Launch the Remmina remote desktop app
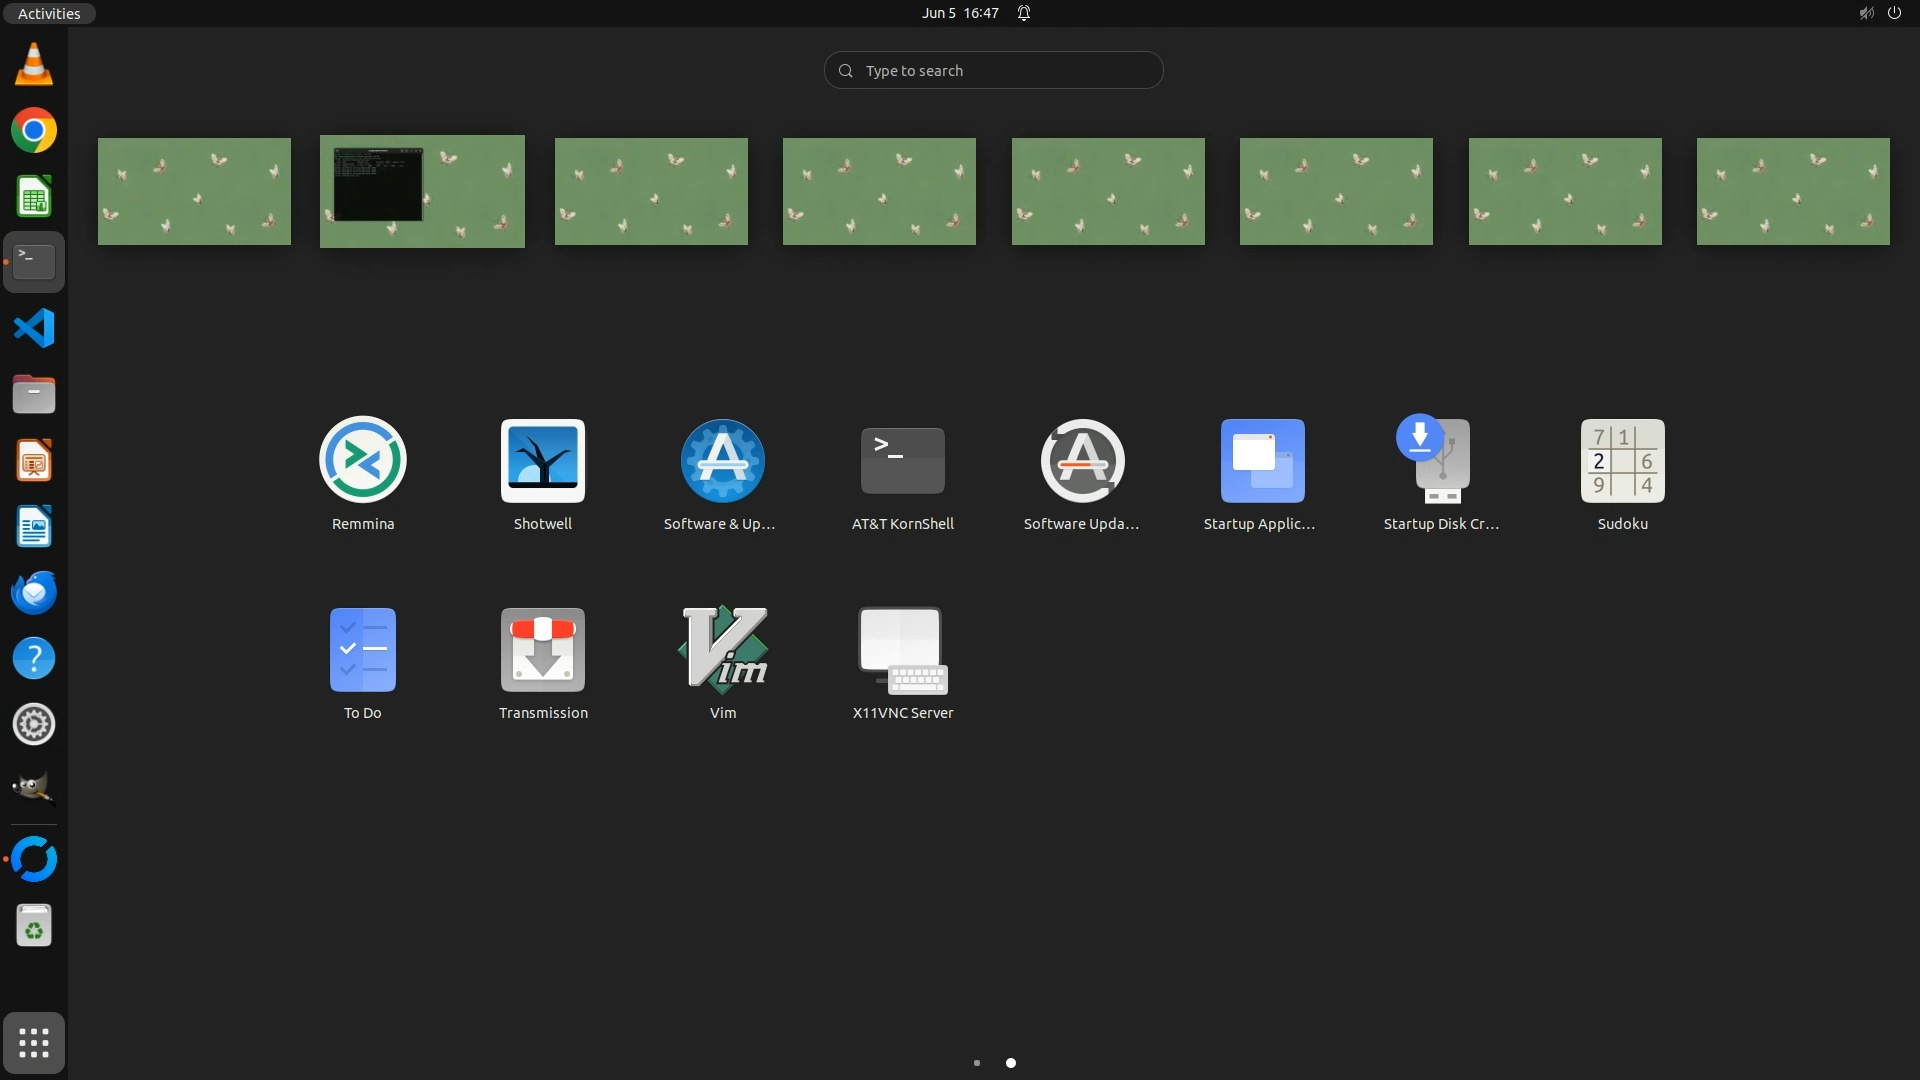 point(363,461)
